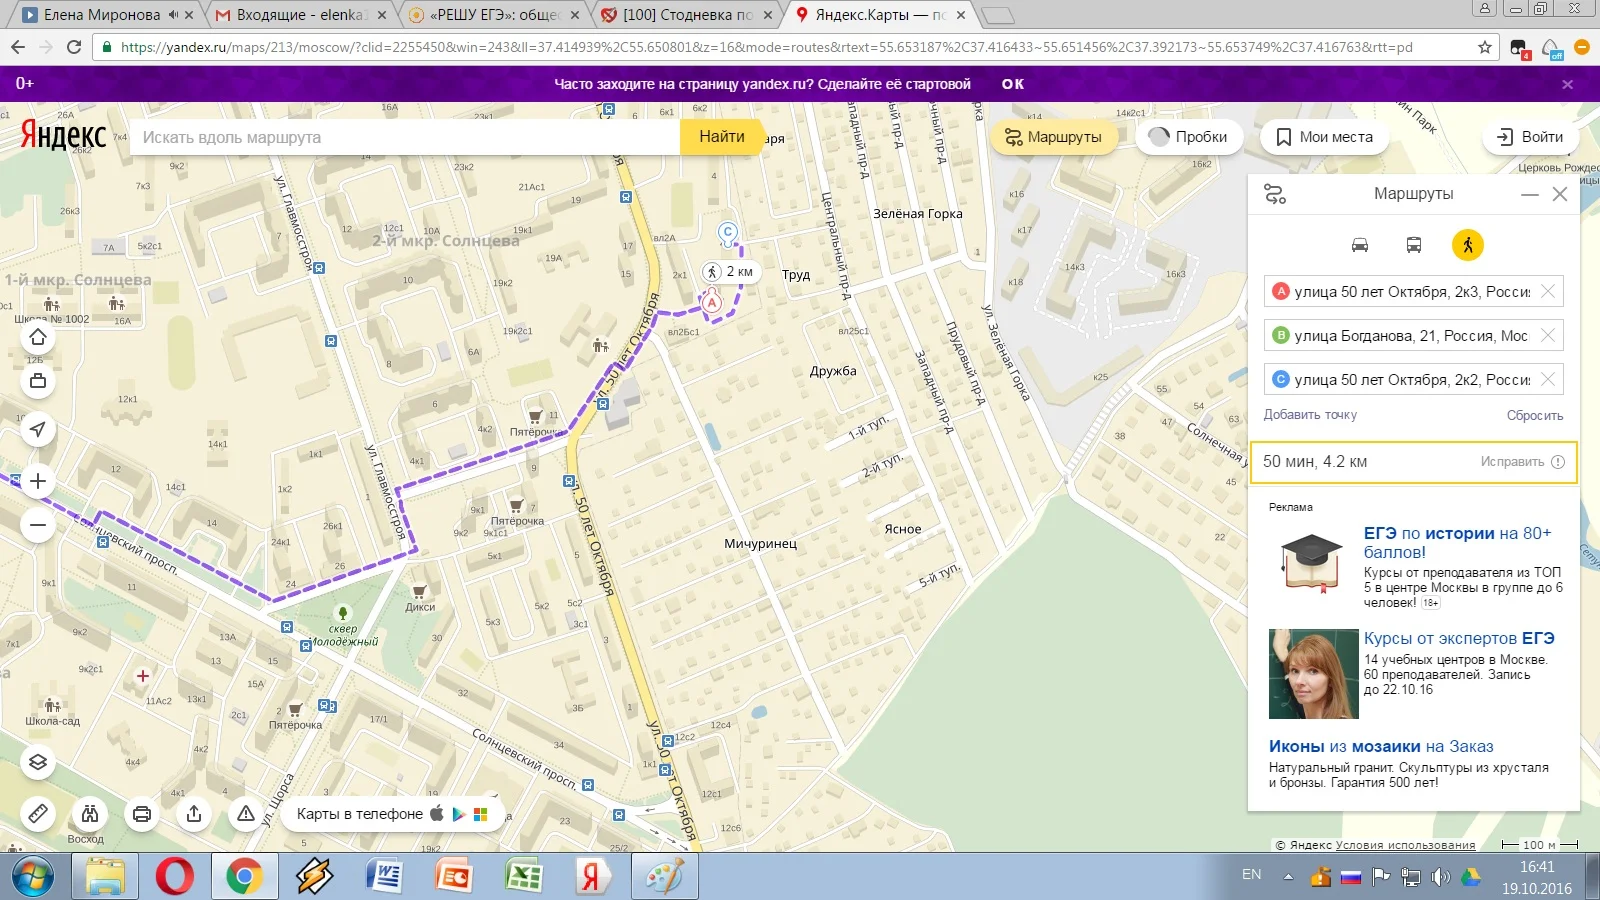The image size is (1600, 900).
Task: Report a map error with warning triangle icon
Action: coord(246,814)
